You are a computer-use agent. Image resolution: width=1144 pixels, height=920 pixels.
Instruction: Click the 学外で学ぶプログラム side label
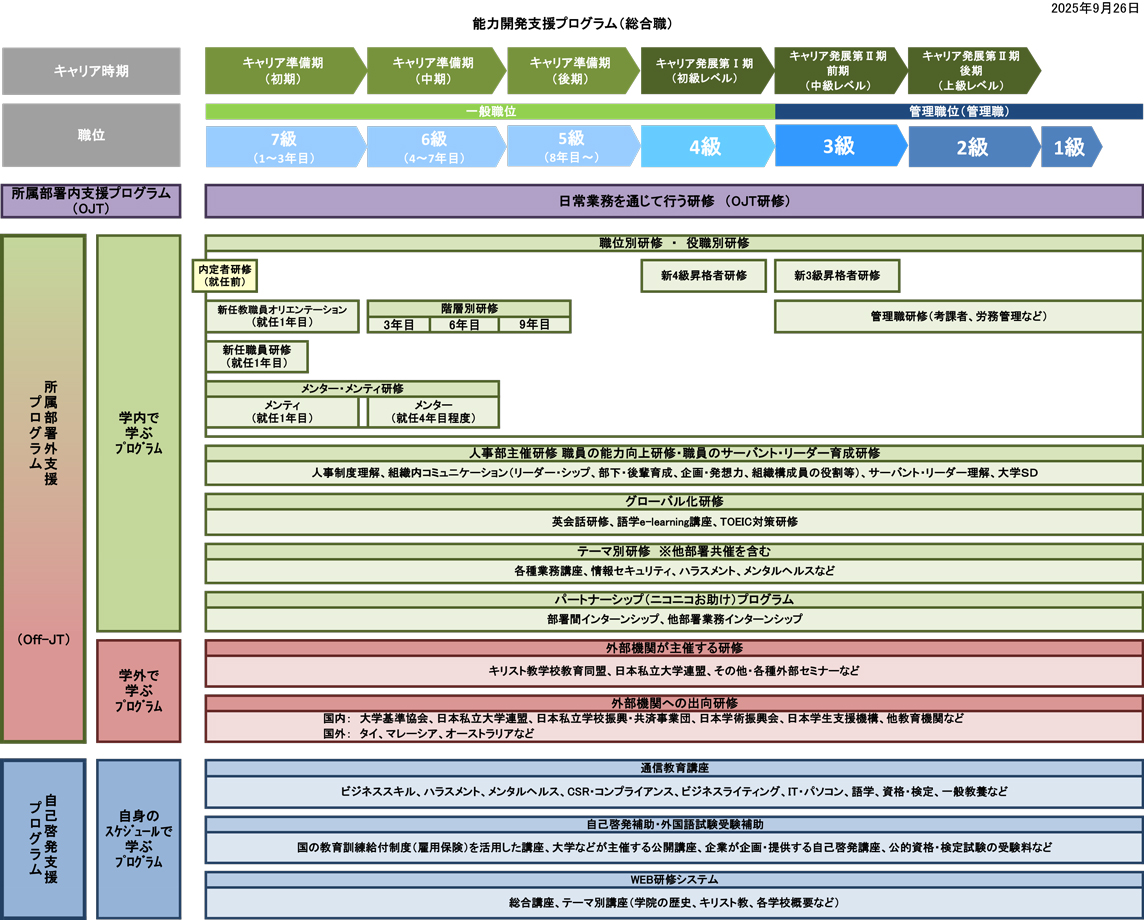139,691
